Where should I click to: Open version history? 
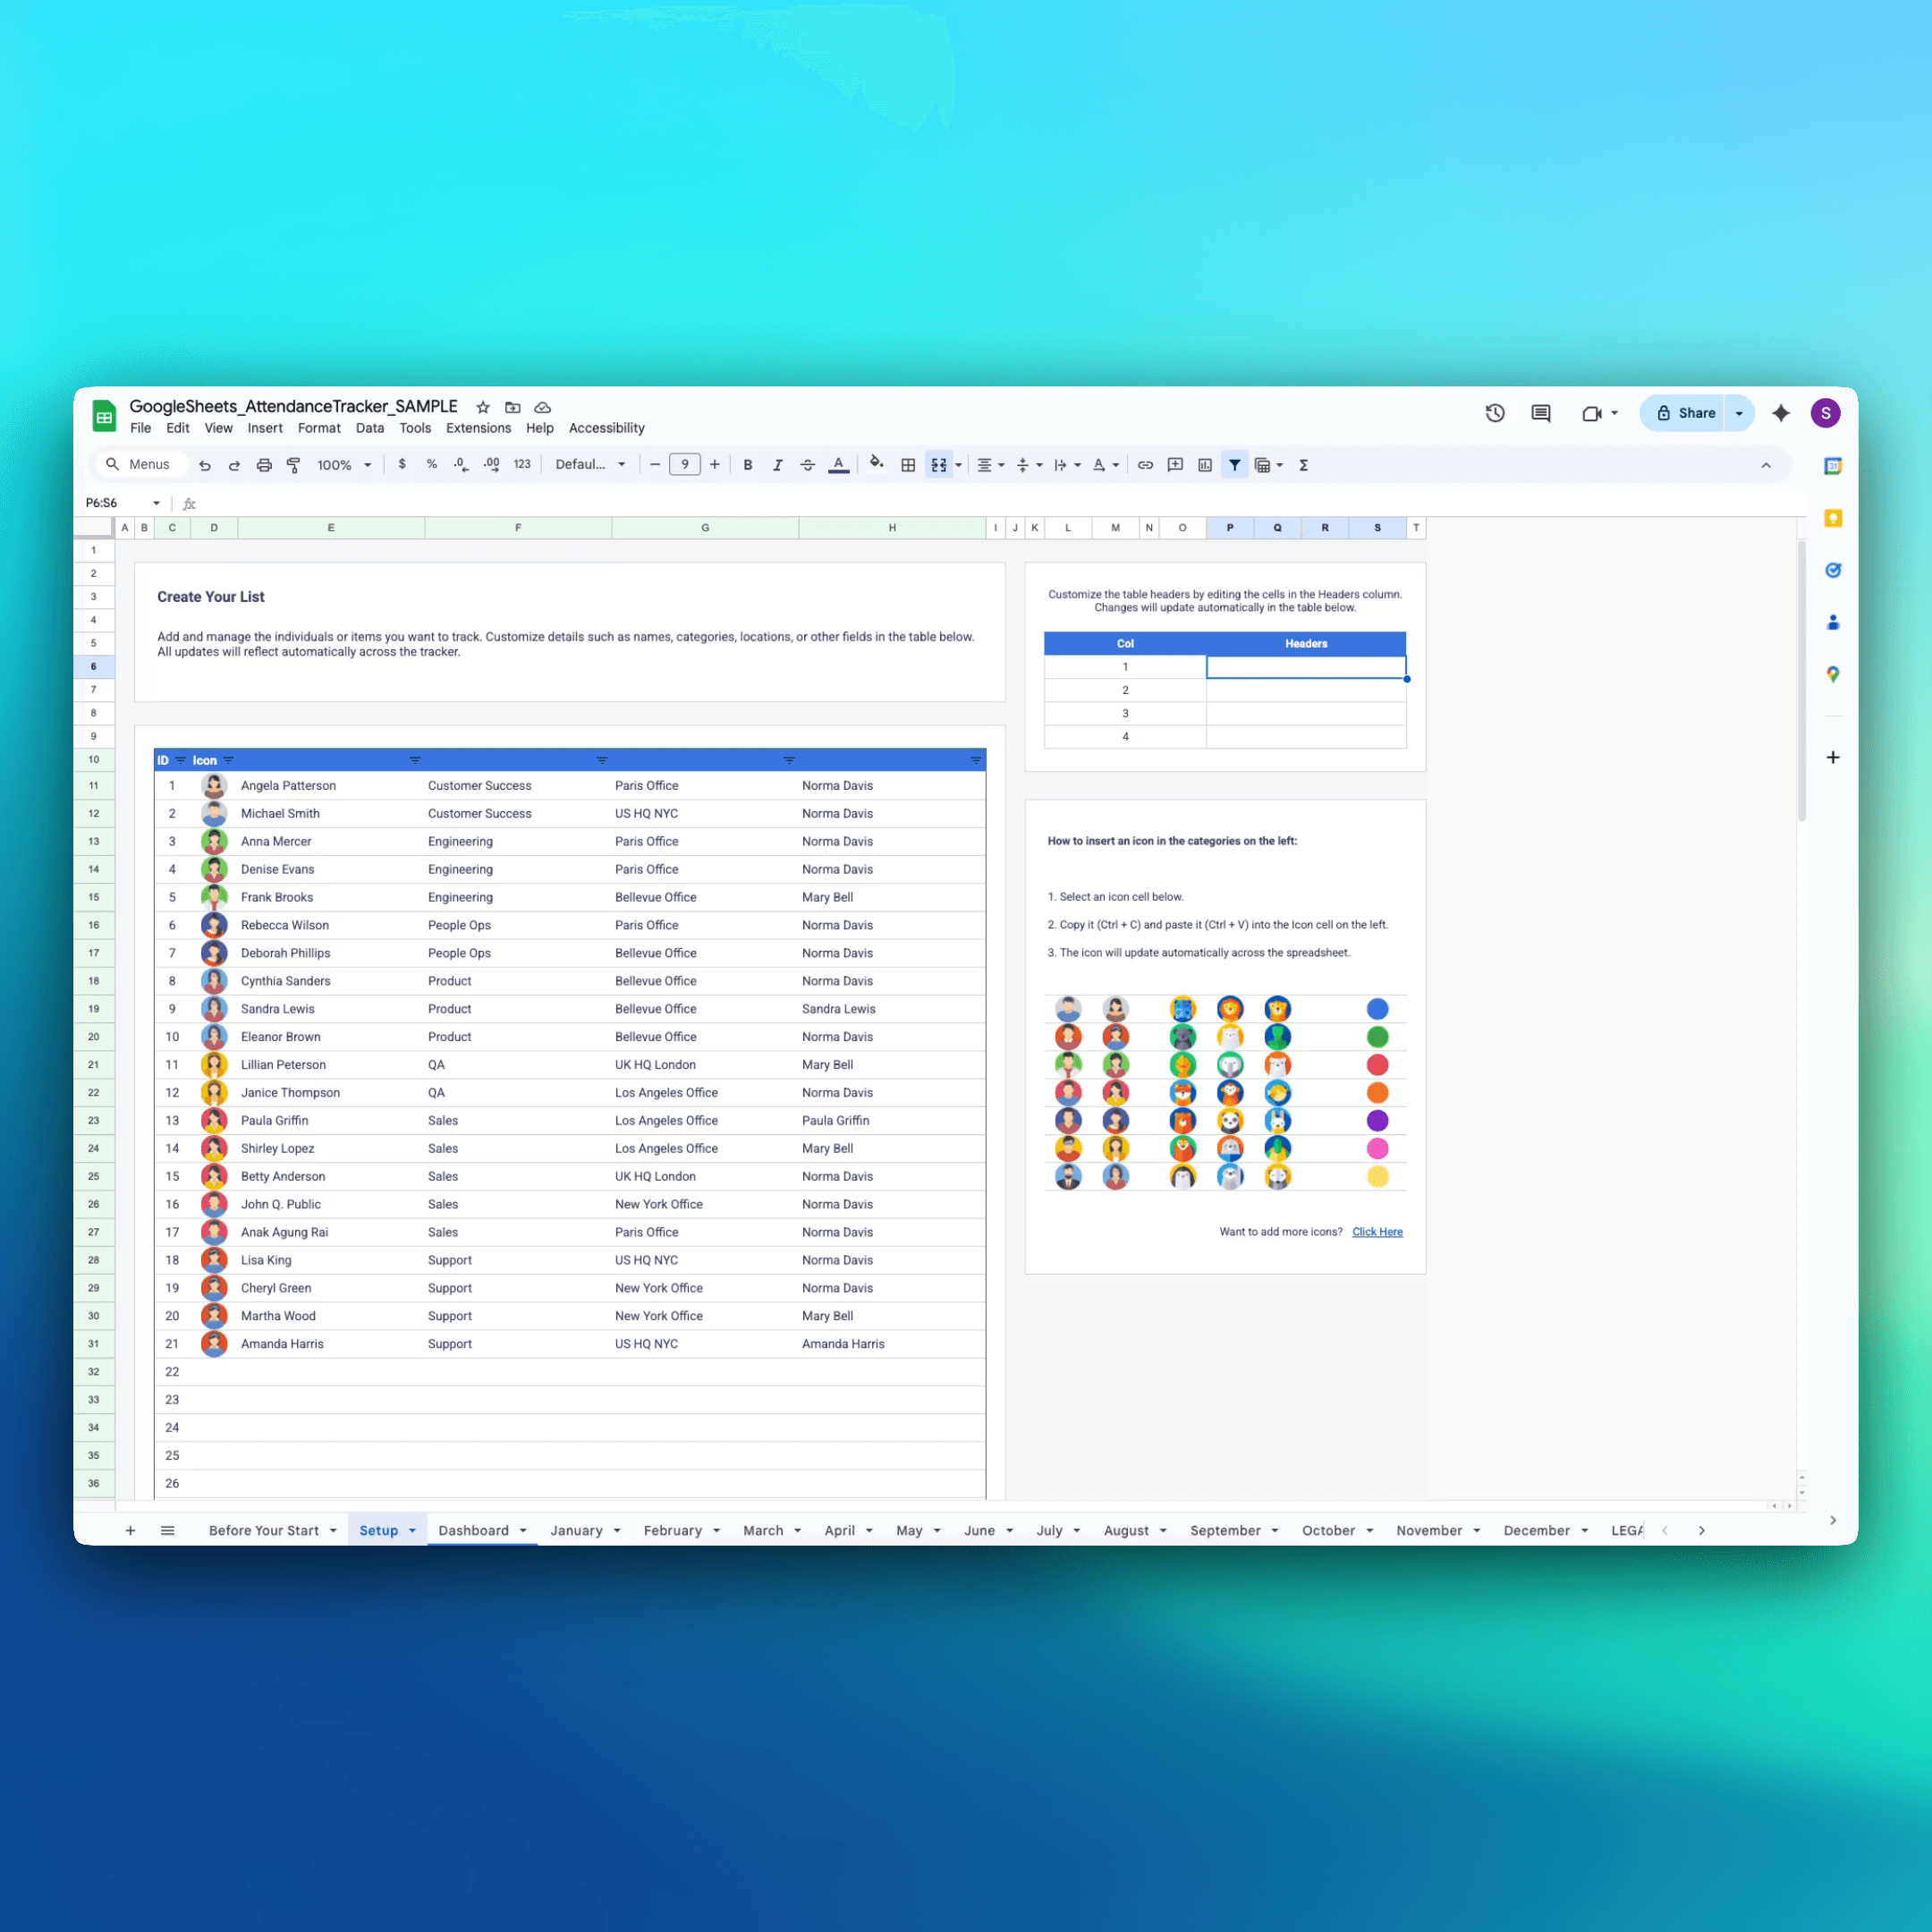point(1495,413)
